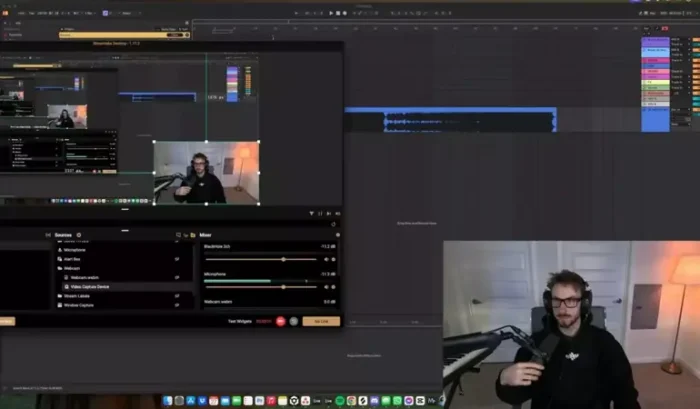Mute the Microphone mixer channel
700x409 pixels.
(326, 287)
